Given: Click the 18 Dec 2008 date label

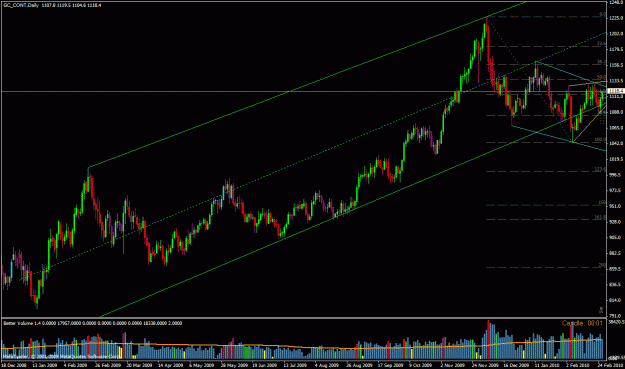Looking at the screenshot, I should (x=14, y=365).
